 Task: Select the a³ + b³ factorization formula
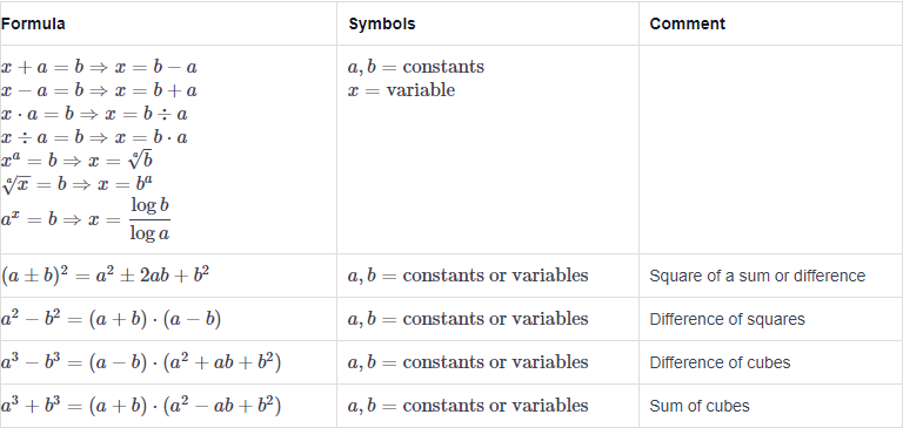point(141,406)
